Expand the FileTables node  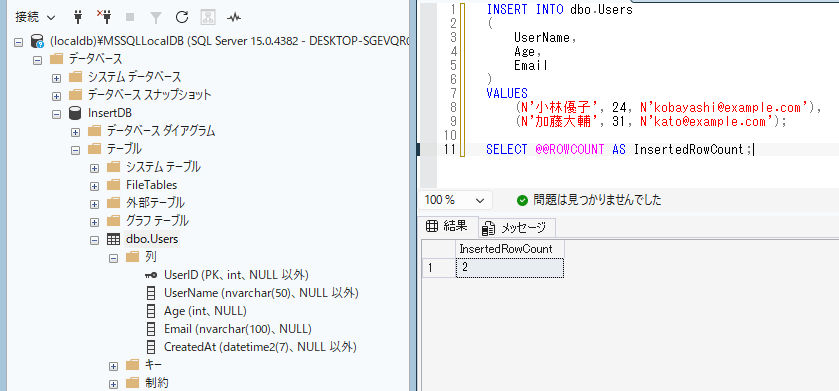pyautogui.click(x=95, y=186)
